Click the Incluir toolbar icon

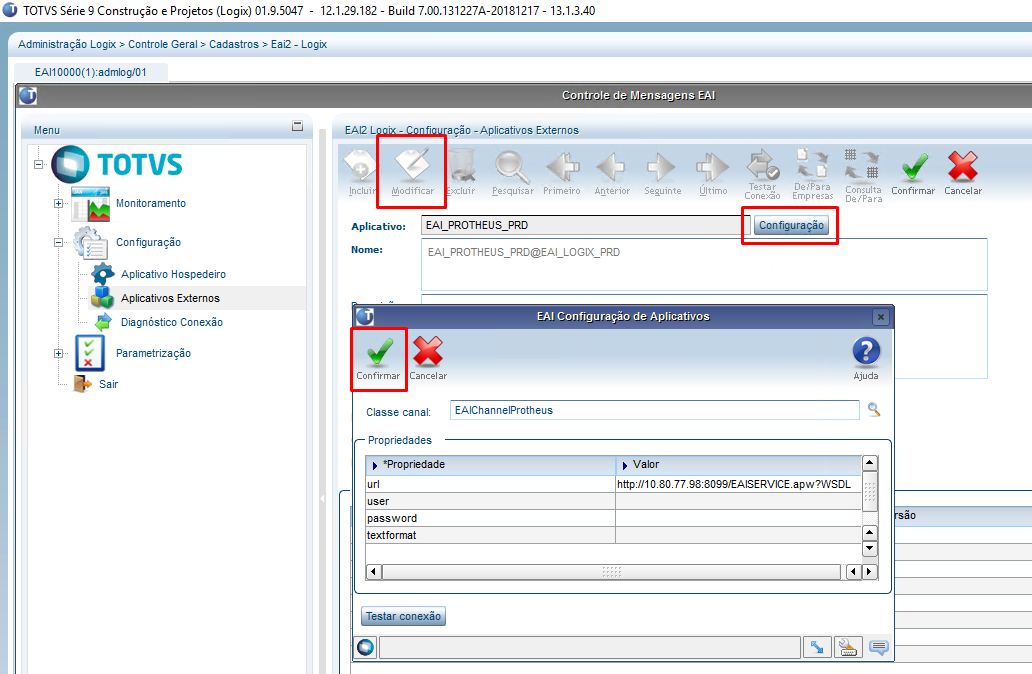click(x=361, y=172)
